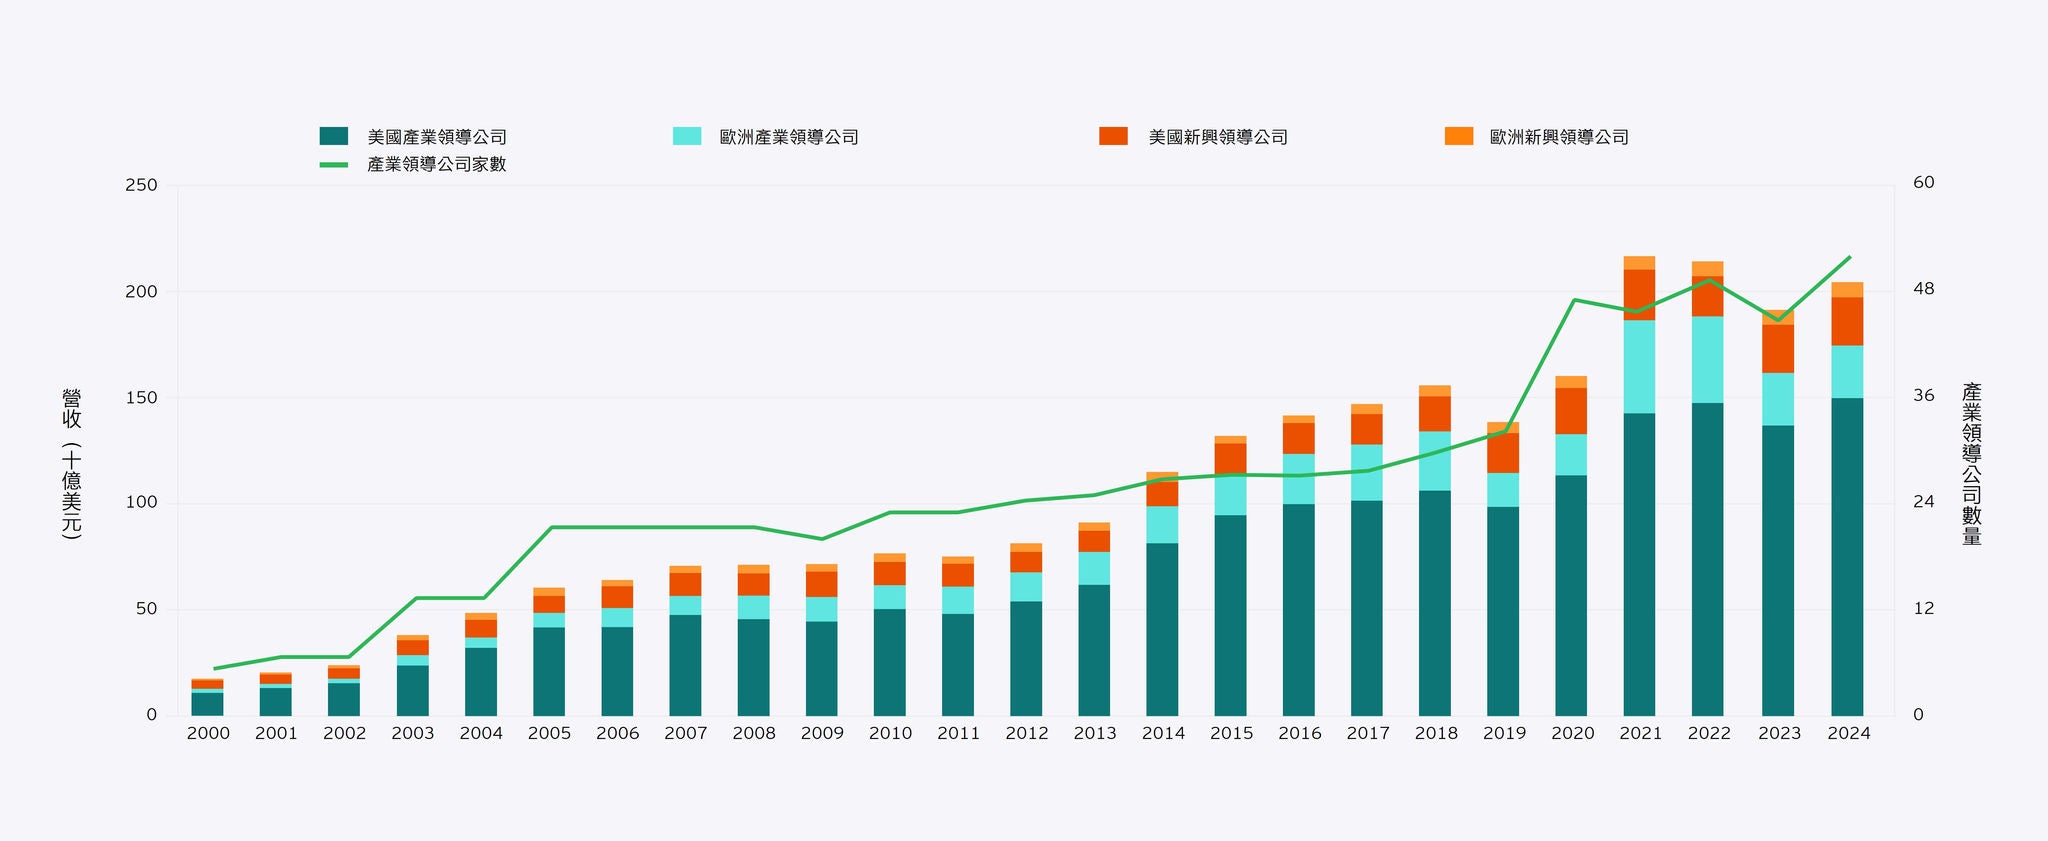Click the cyan swatch for 歐洲產業領導公司

tap(687, 136)
